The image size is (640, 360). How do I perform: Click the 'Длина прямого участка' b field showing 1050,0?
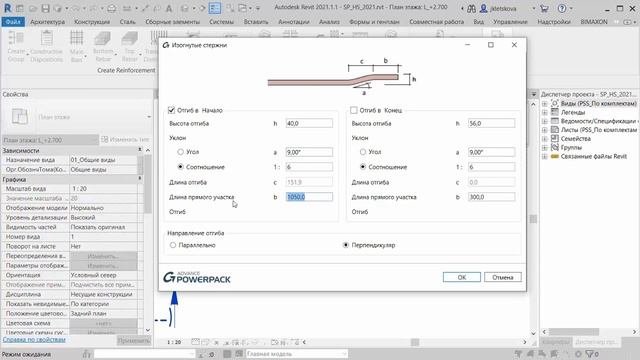point(309,197)
